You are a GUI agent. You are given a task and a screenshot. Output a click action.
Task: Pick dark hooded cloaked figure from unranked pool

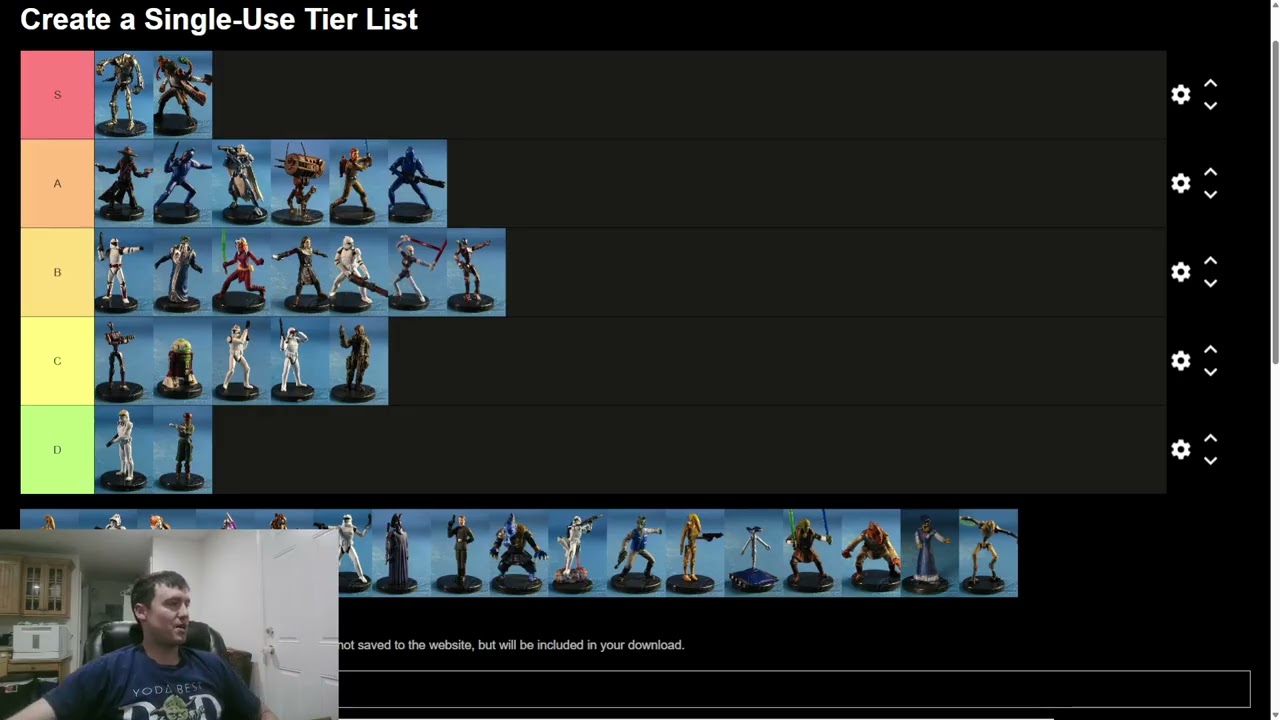(401, 553)
